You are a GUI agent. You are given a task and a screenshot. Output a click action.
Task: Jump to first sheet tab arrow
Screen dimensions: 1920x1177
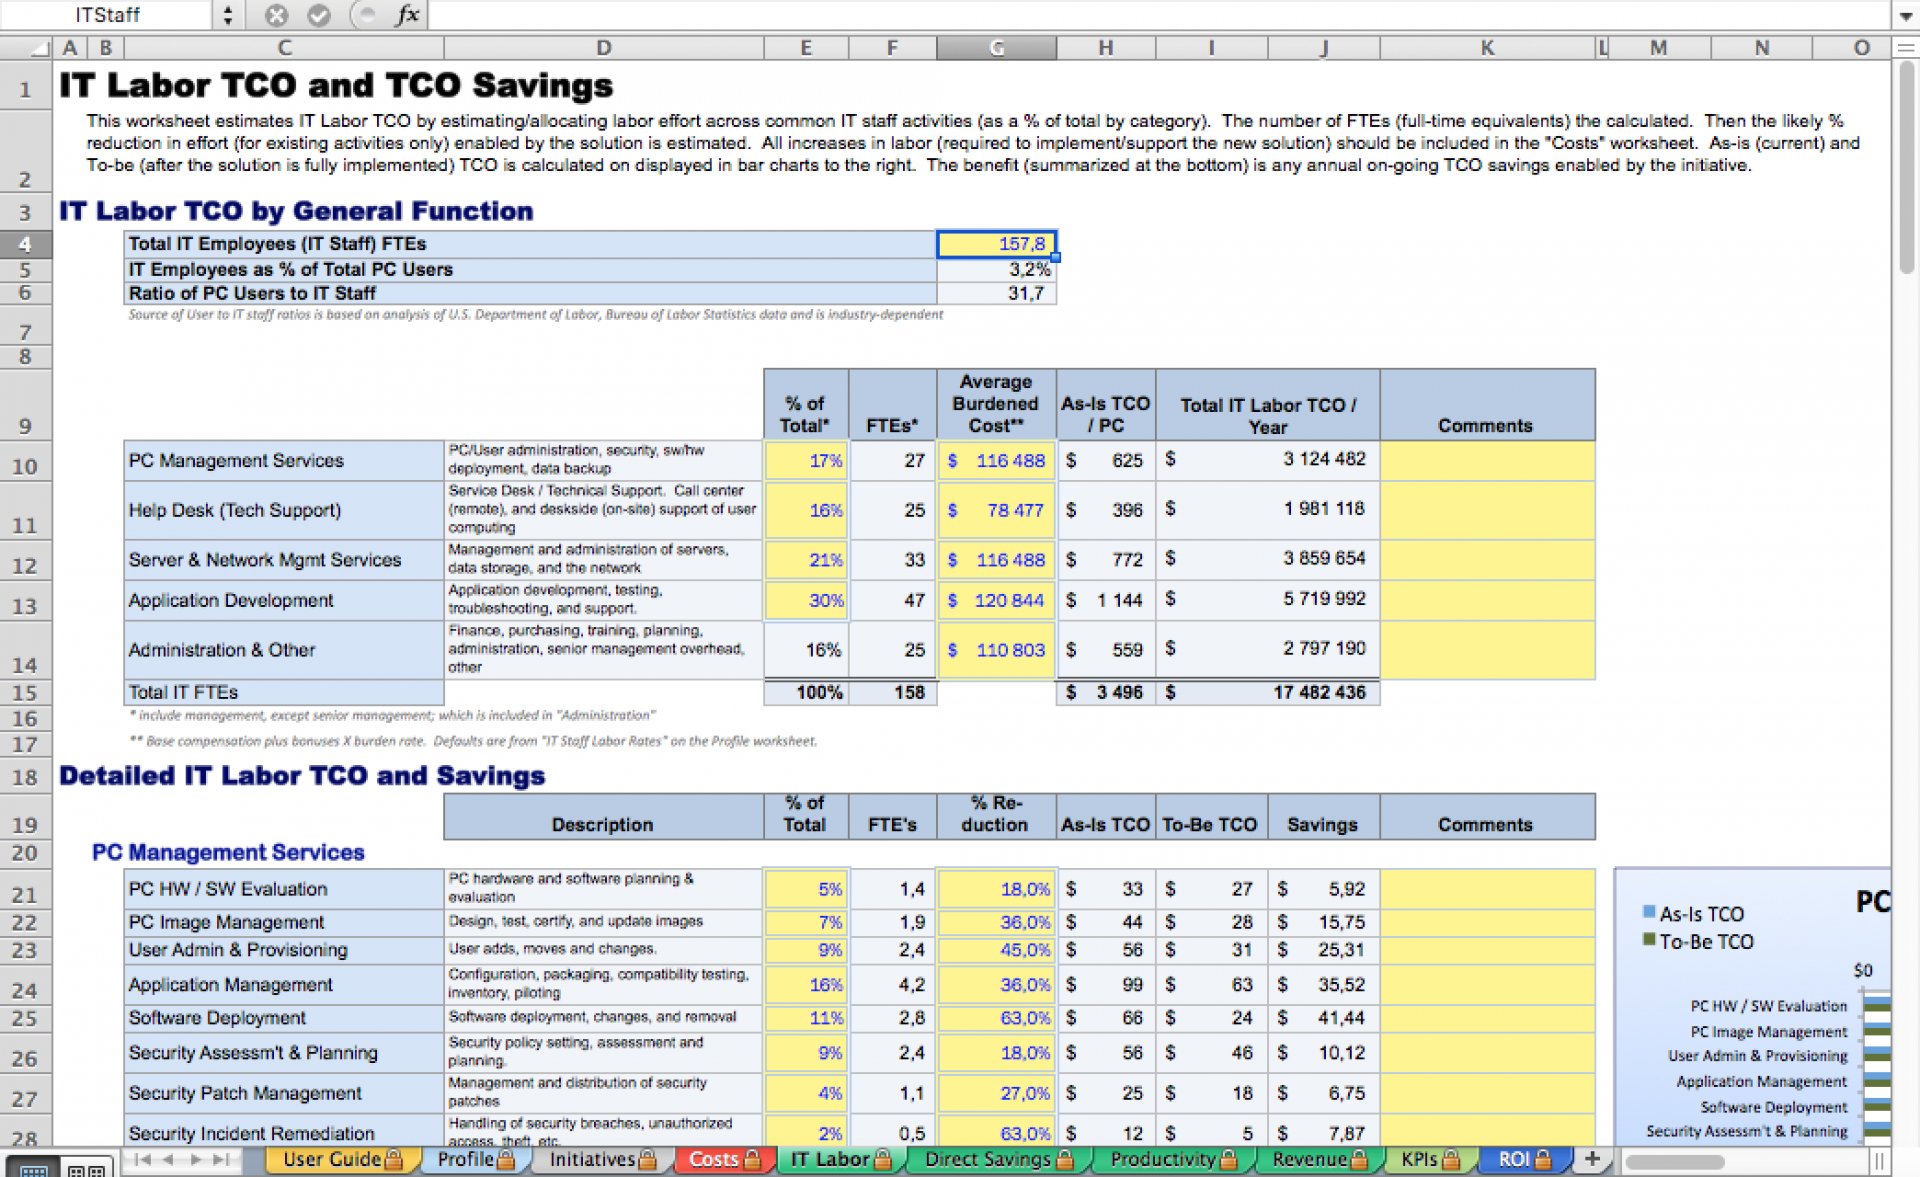click(143, 1160)
